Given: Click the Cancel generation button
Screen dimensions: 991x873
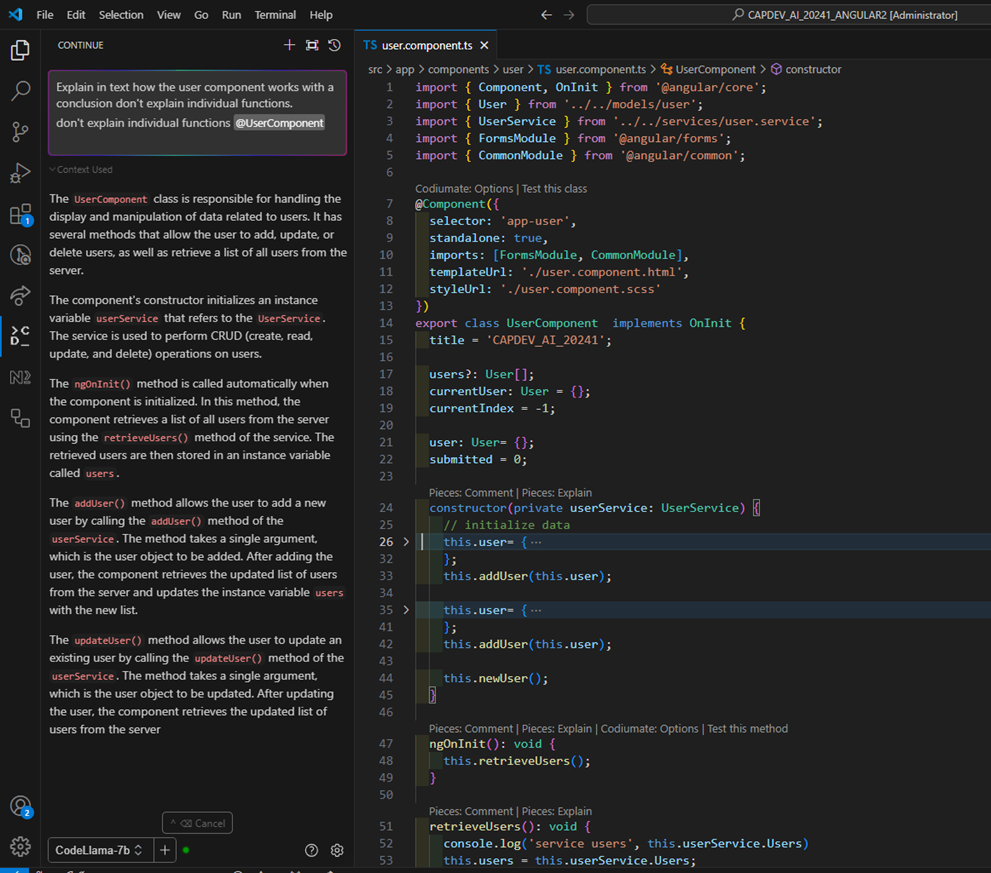Looking at the screenshot, I should pos(198,823).
